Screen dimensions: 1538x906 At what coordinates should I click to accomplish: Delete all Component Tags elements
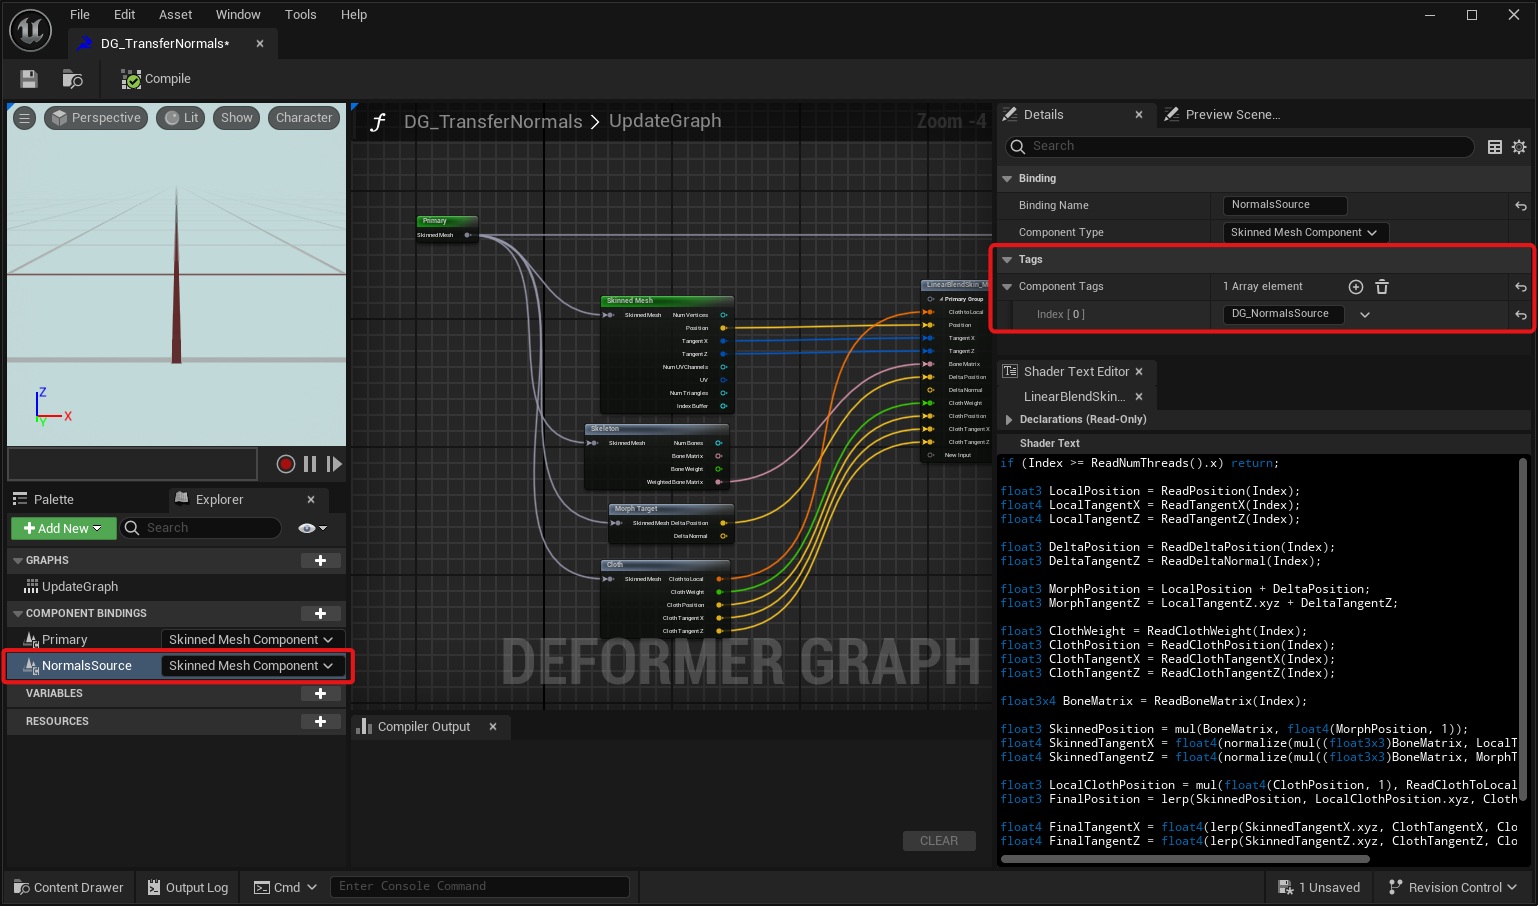[1382, 287]
